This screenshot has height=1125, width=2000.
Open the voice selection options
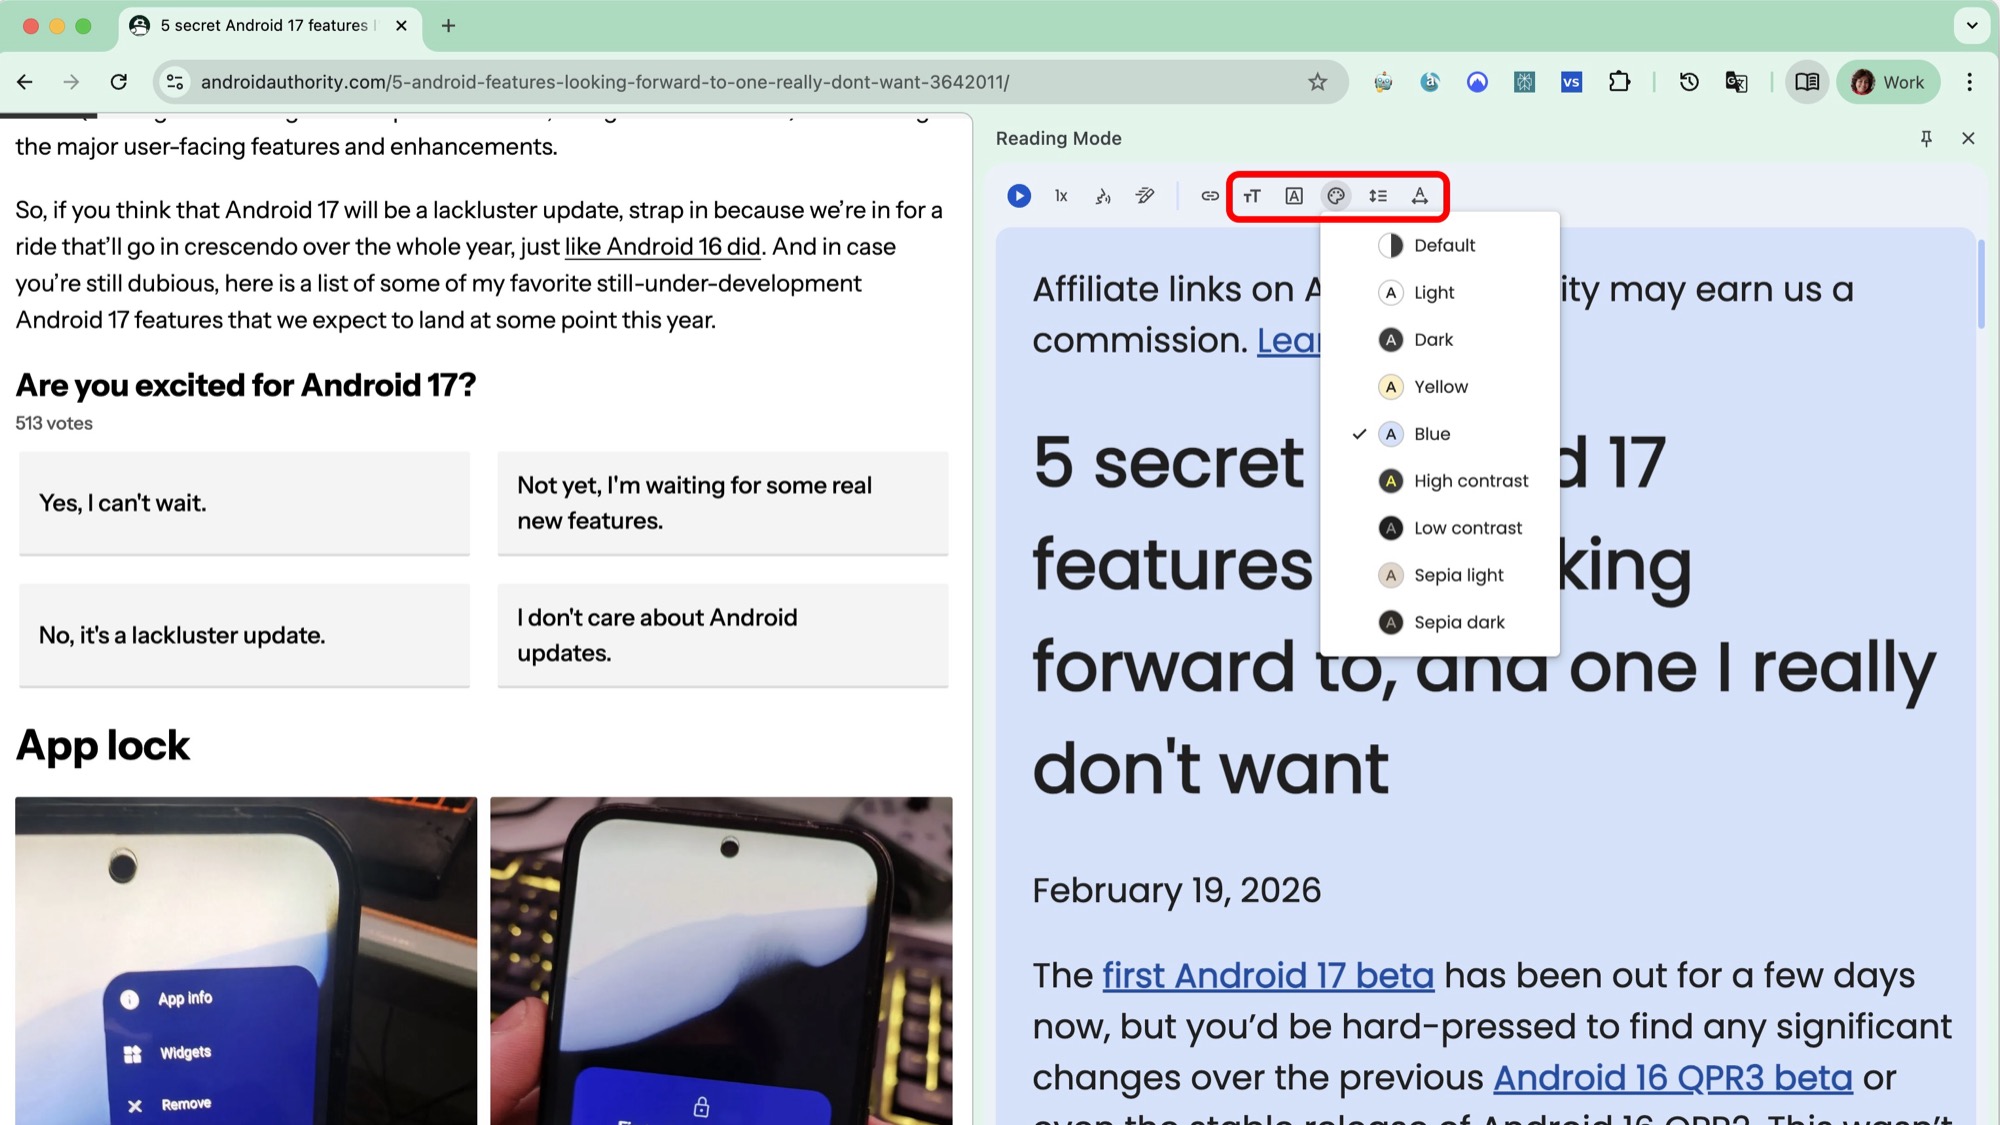click(x=1103, y=196)
